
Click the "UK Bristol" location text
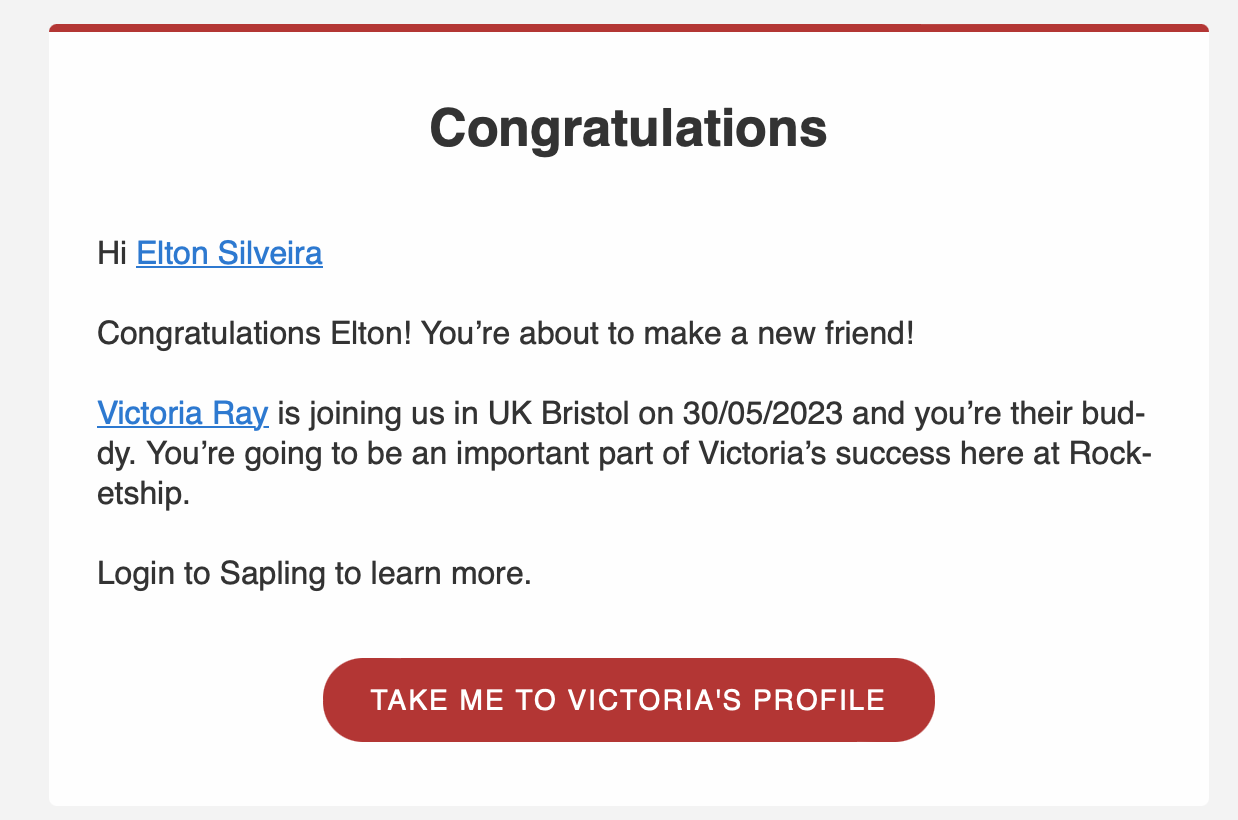tap(563, 413)
